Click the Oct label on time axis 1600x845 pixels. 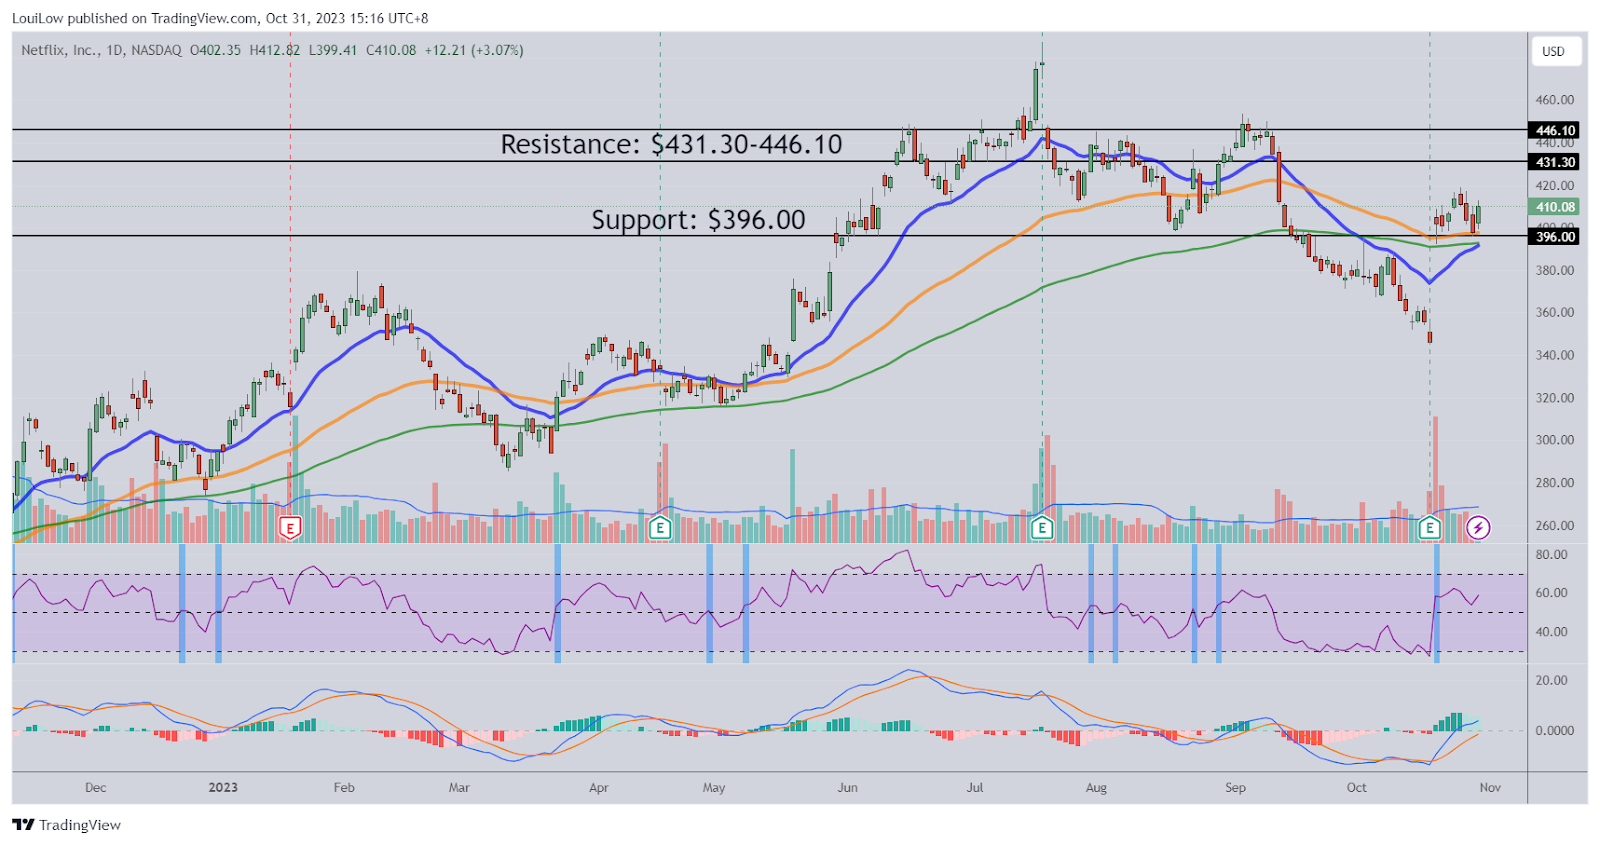click(x=1357, y=788)
